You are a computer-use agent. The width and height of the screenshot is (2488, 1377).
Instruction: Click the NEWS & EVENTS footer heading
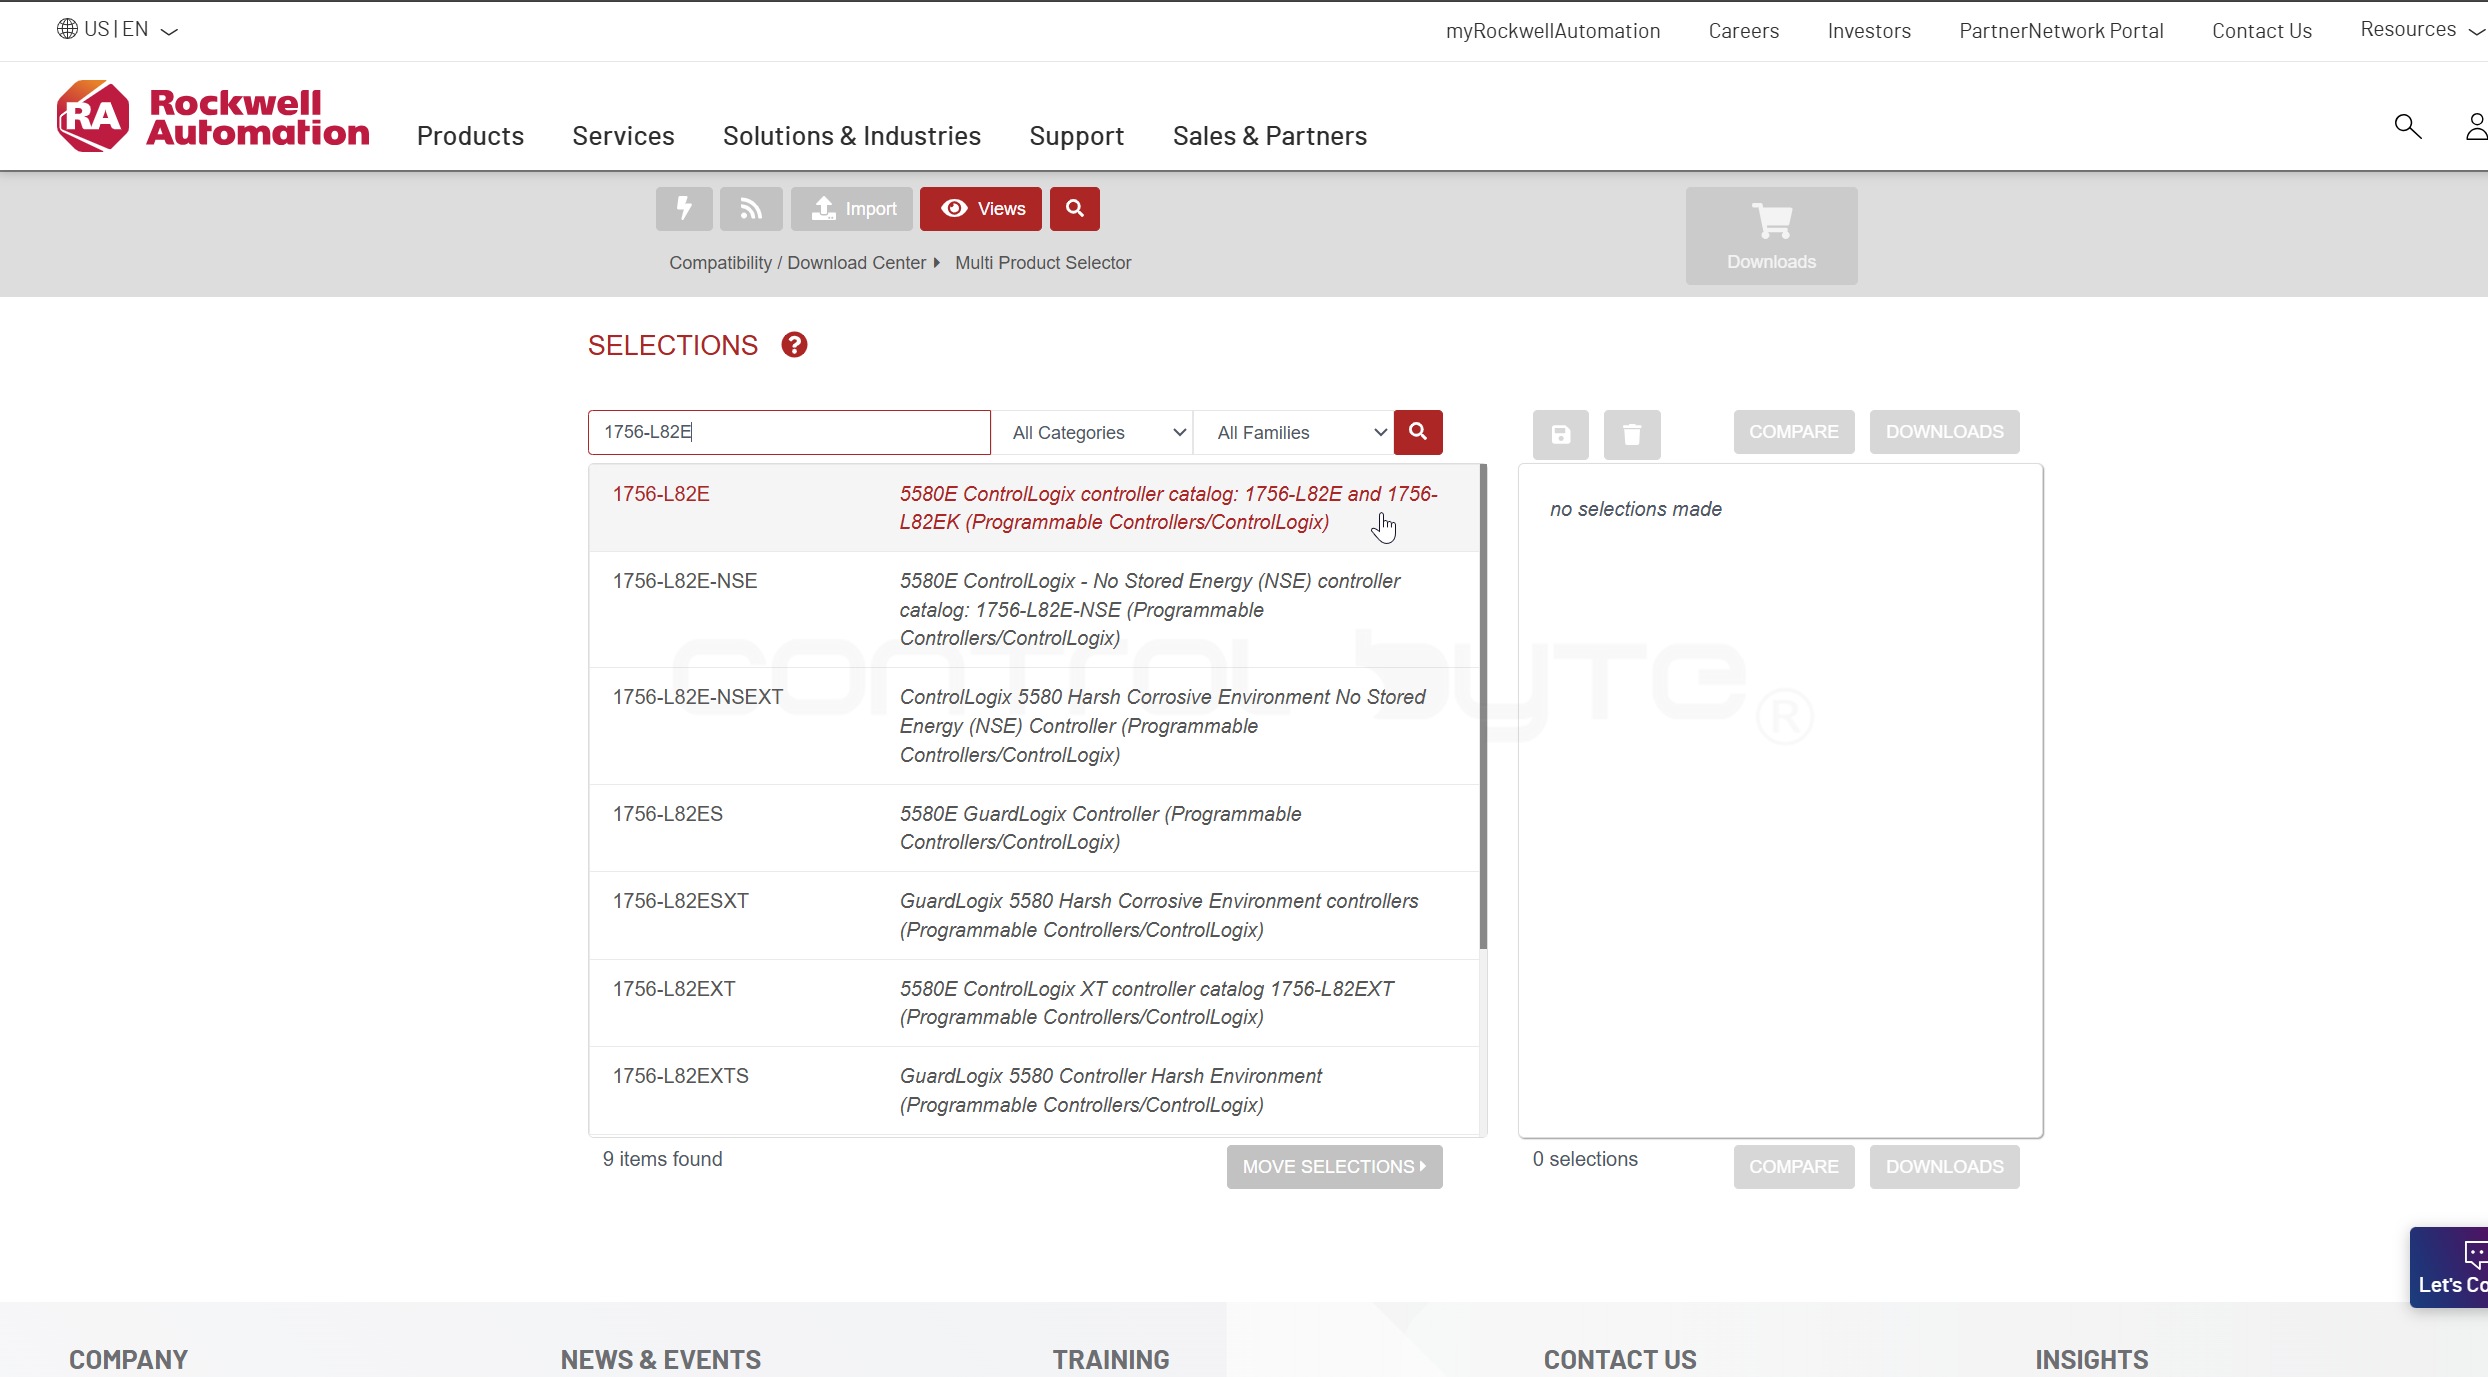pos(660,1360)
